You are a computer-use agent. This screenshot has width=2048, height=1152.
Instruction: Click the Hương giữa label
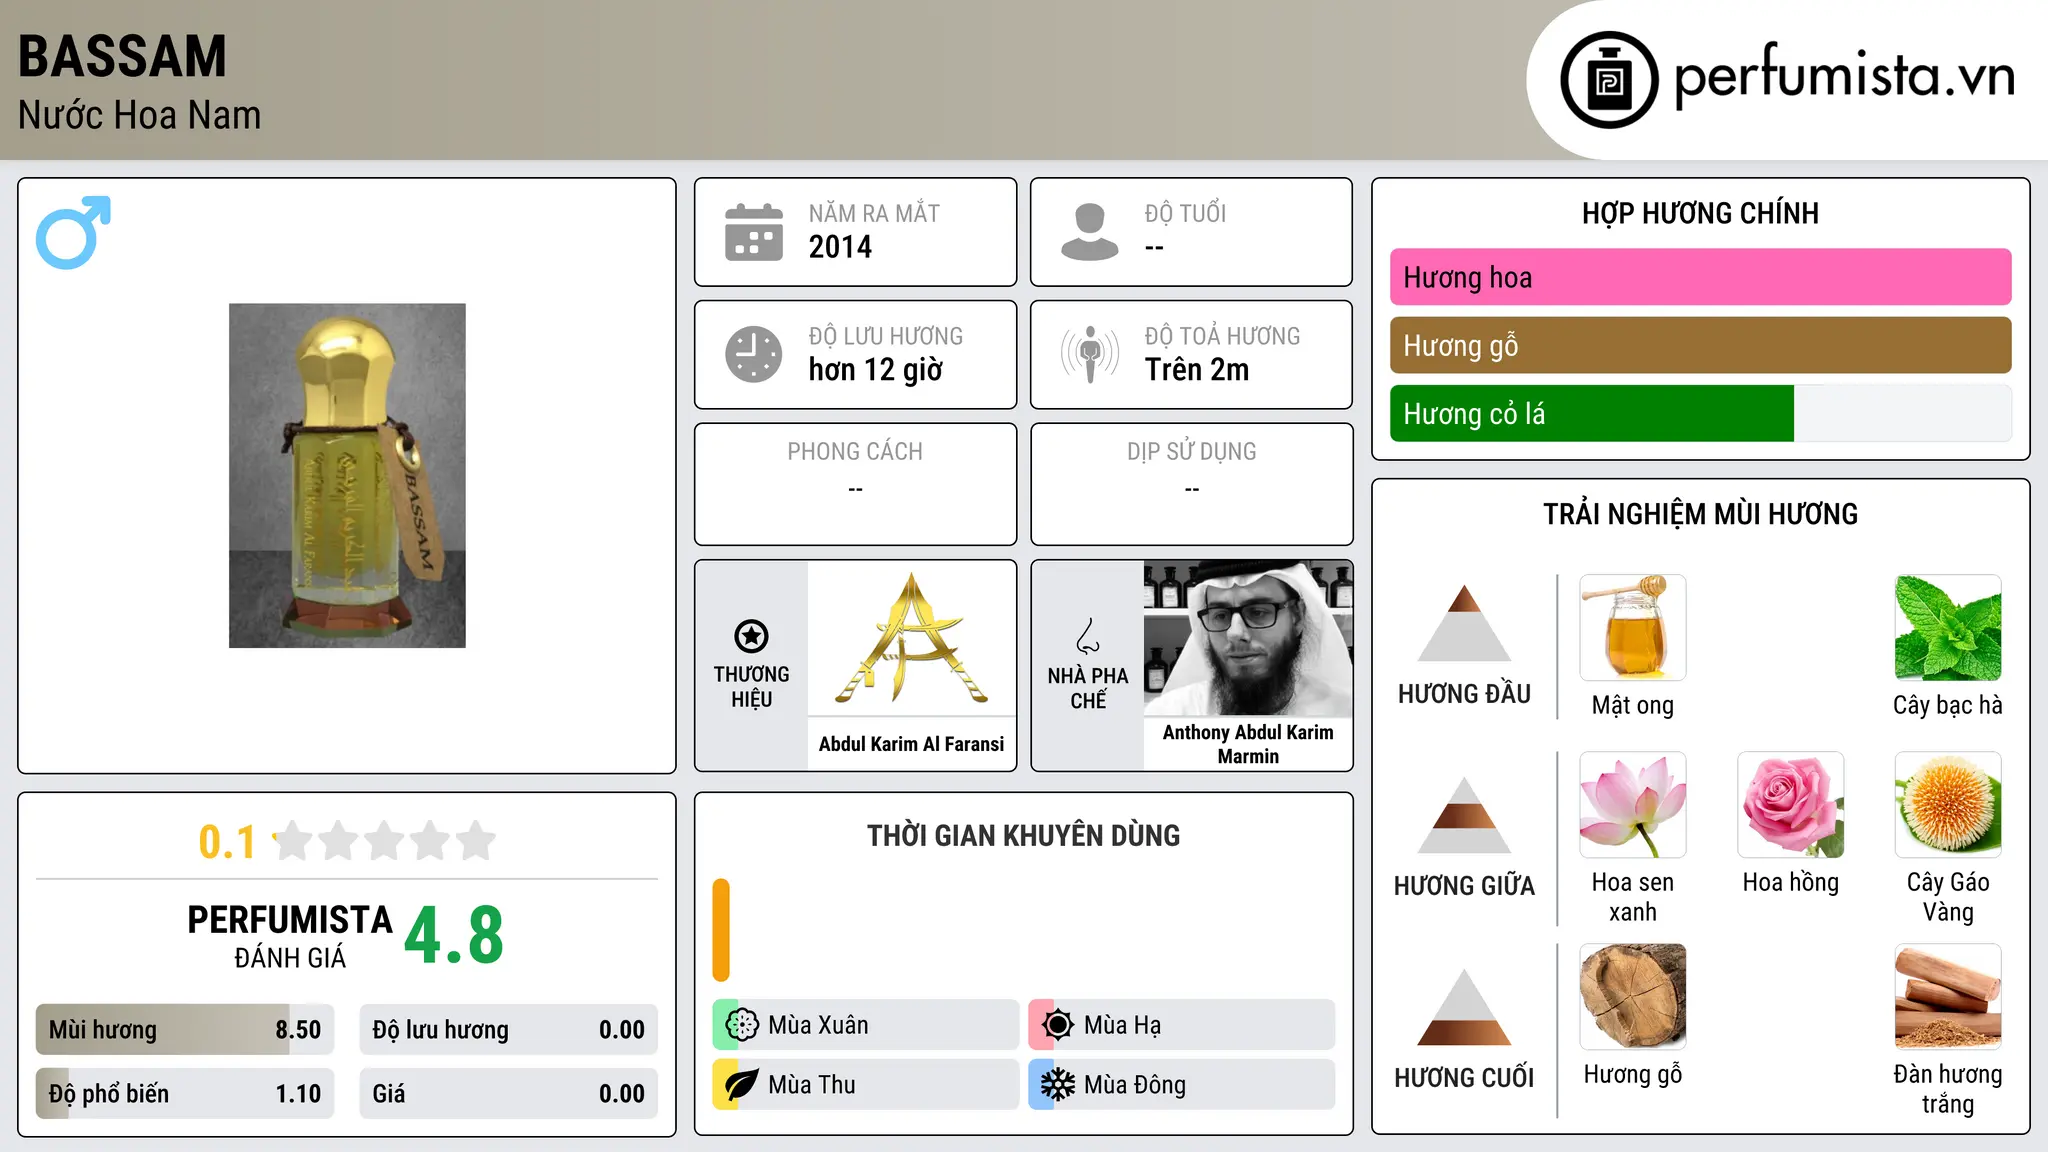pos(1464,886)
